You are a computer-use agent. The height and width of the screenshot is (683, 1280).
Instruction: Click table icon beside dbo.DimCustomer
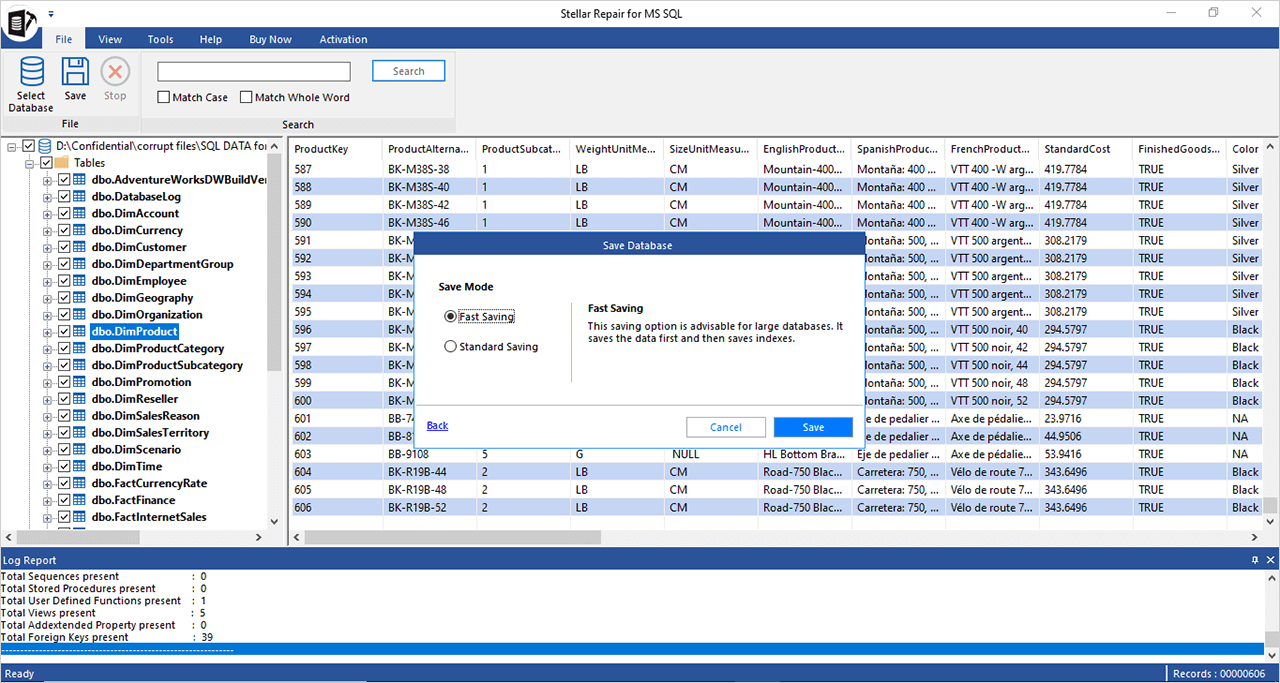79,247
